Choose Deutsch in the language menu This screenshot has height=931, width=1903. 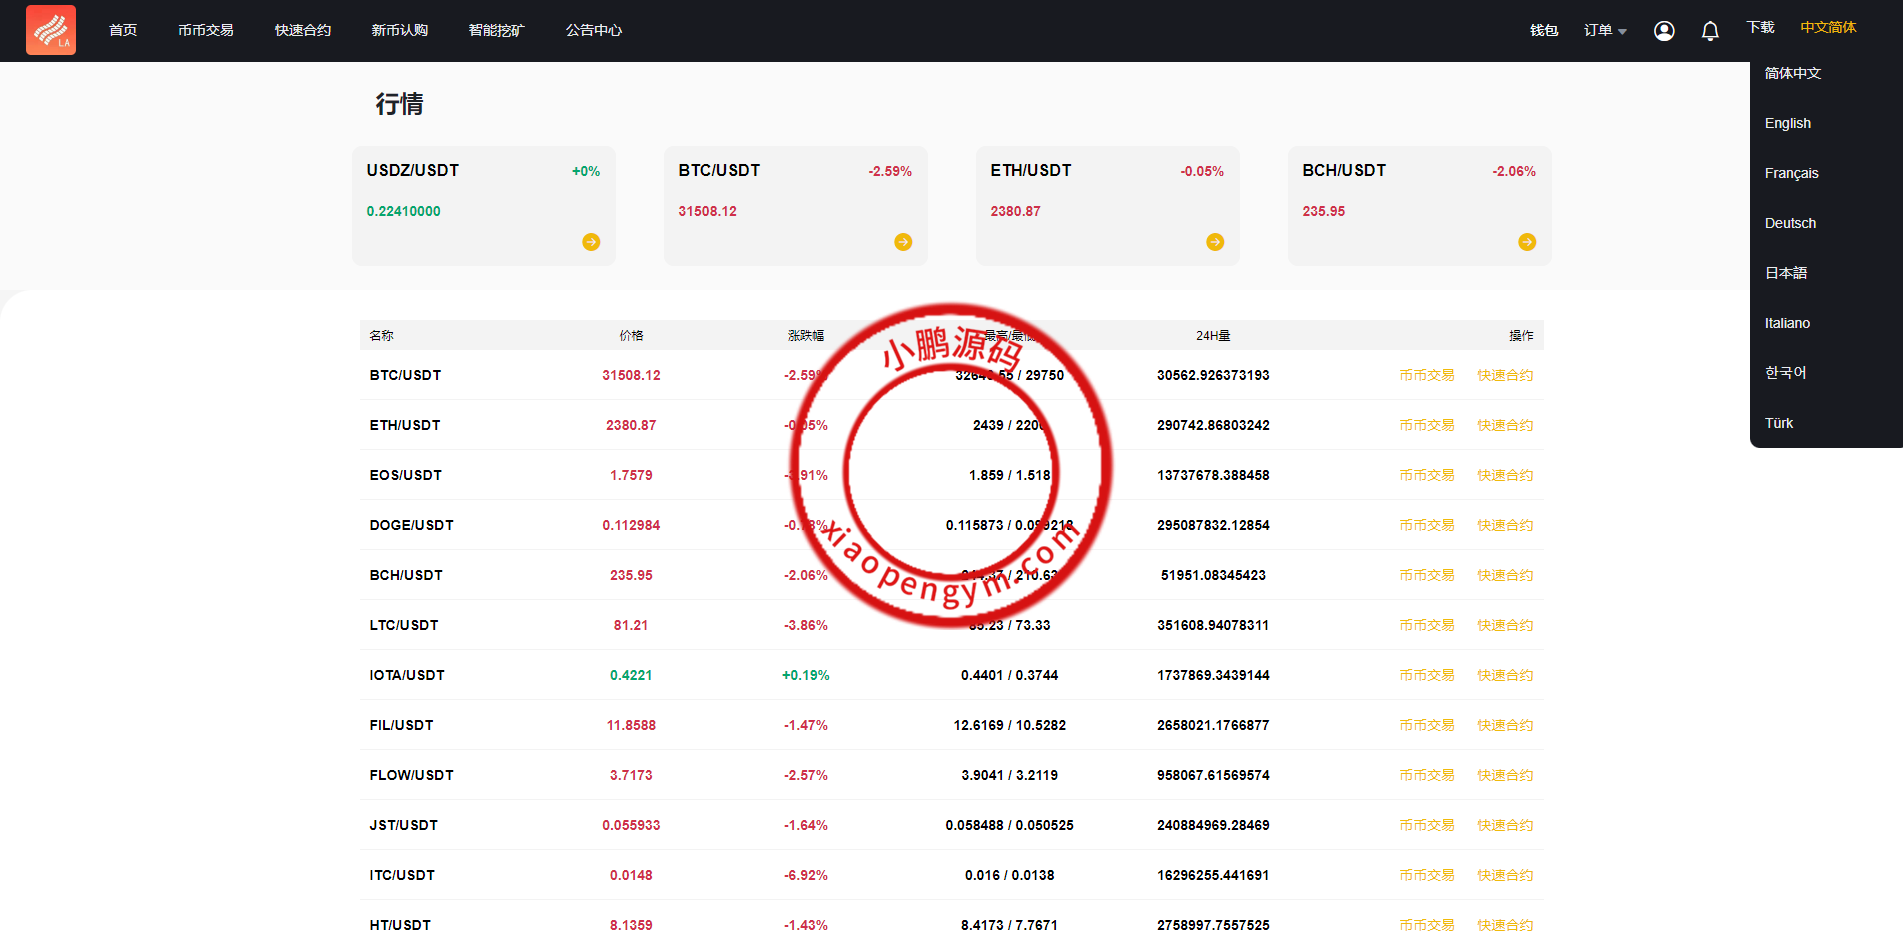pos(1790,223)
